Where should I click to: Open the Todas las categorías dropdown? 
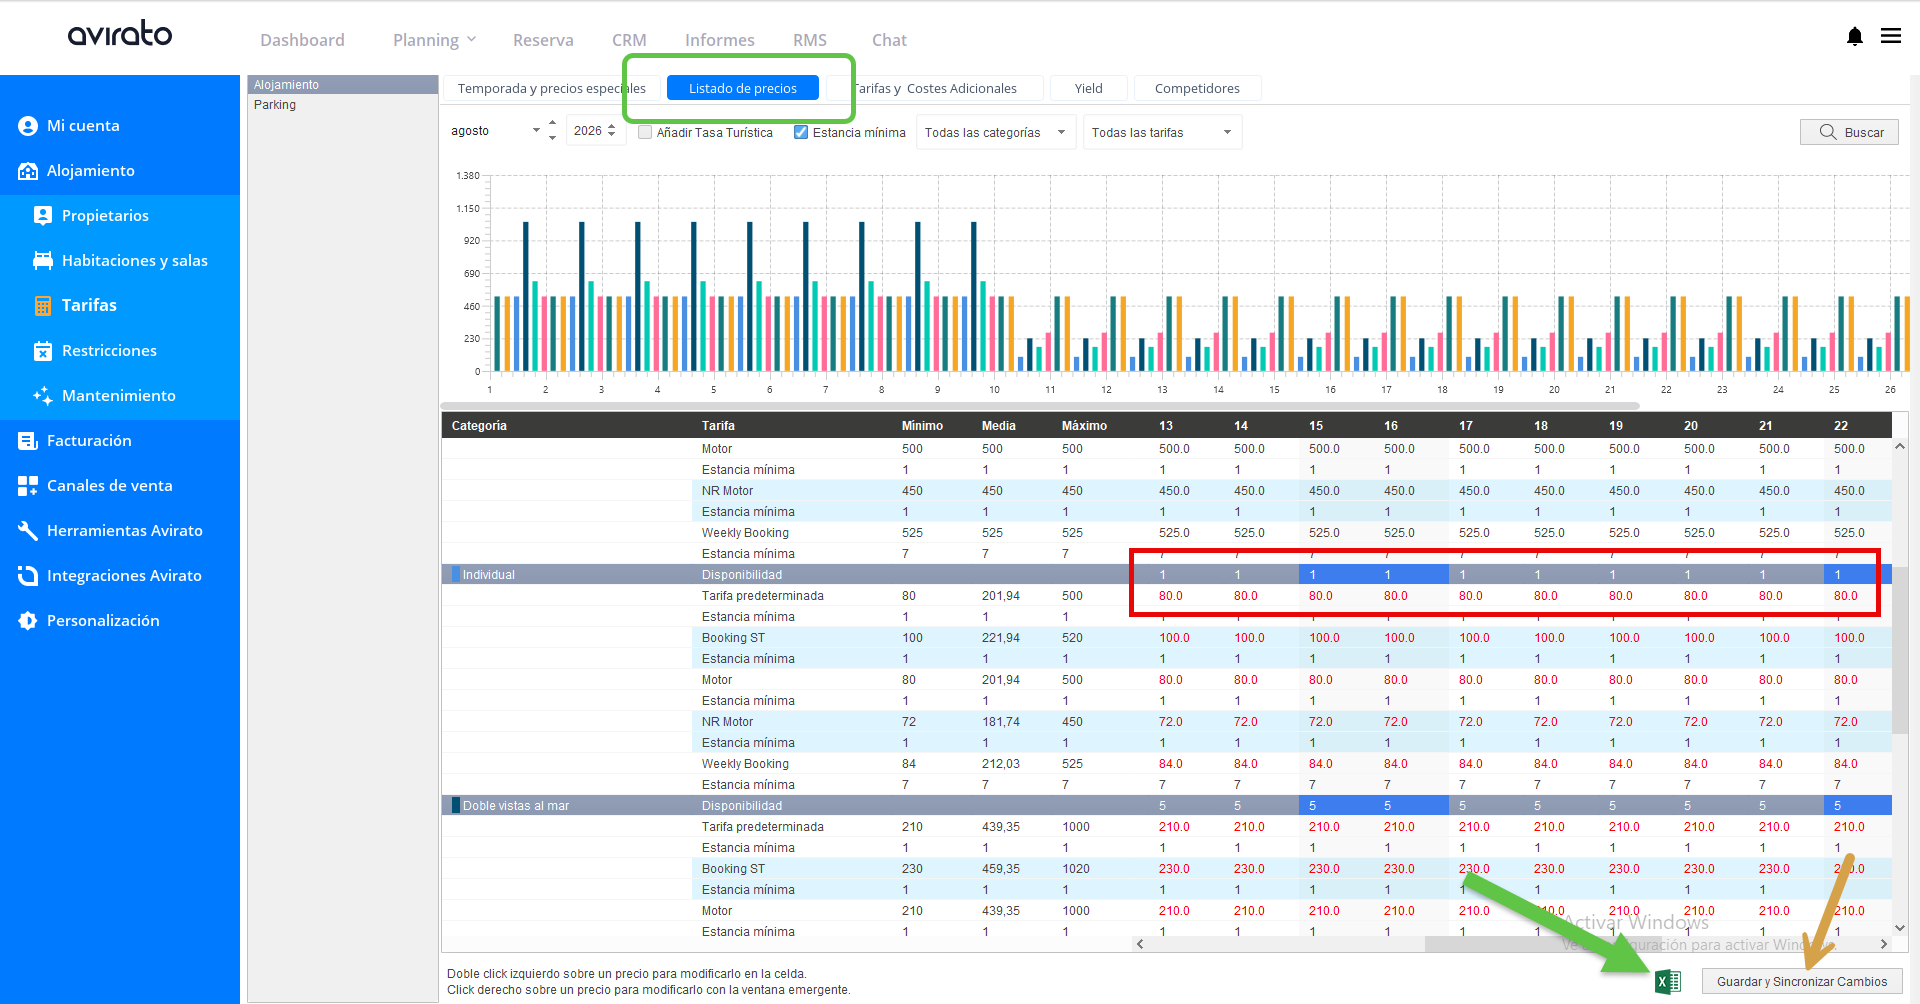(996, 132)
